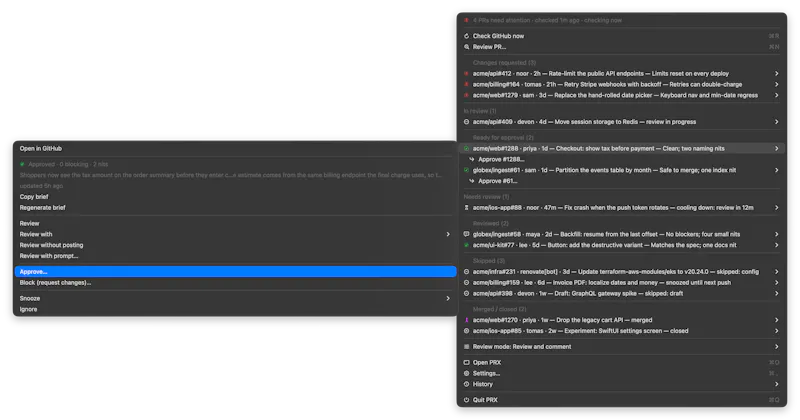This screenshot has height=420, width=800.
Task: Click the comment bubble icon for globex/ingest#58
Action: [x=466, y=234]
